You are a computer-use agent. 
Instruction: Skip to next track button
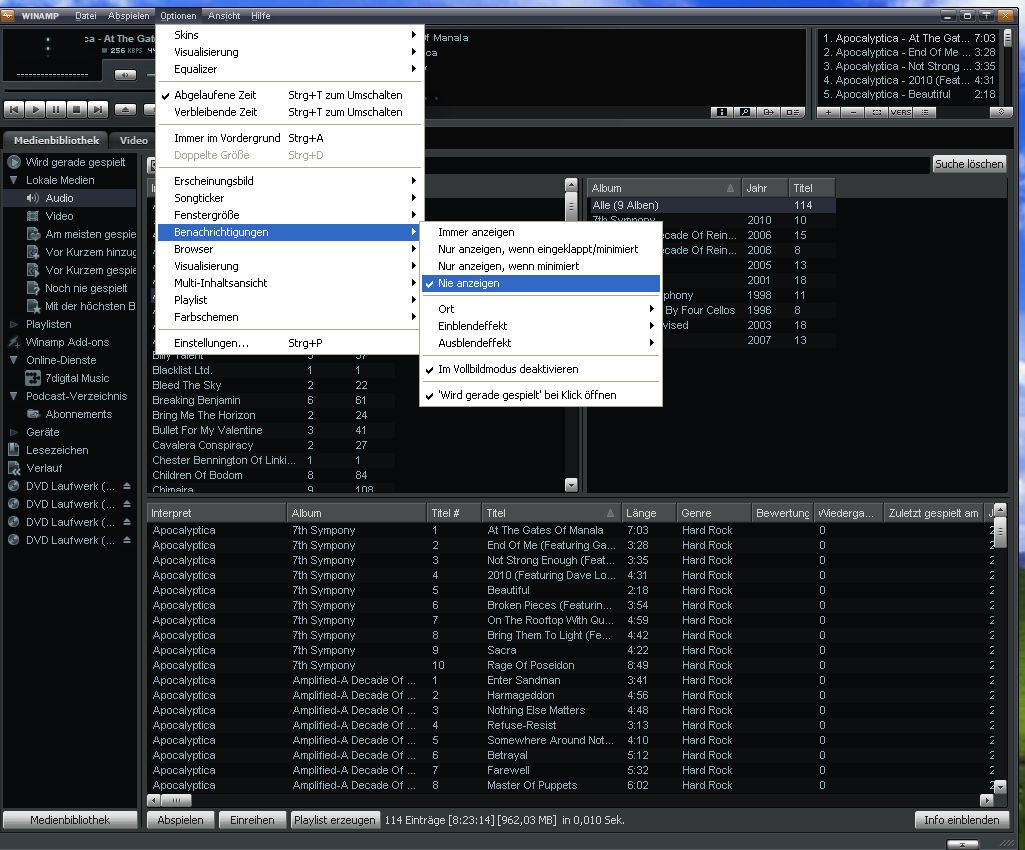(97, 109)
